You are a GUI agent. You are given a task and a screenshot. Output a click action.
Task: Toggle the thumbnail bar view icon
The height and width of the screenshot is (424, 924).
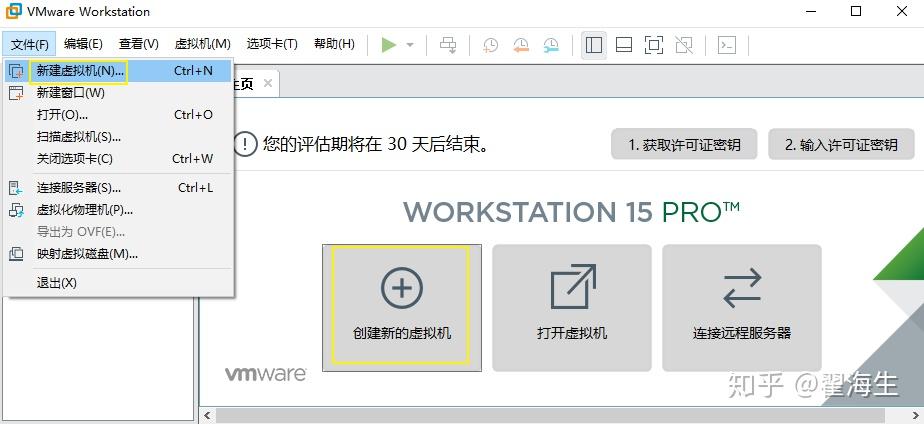coord(624,45)
